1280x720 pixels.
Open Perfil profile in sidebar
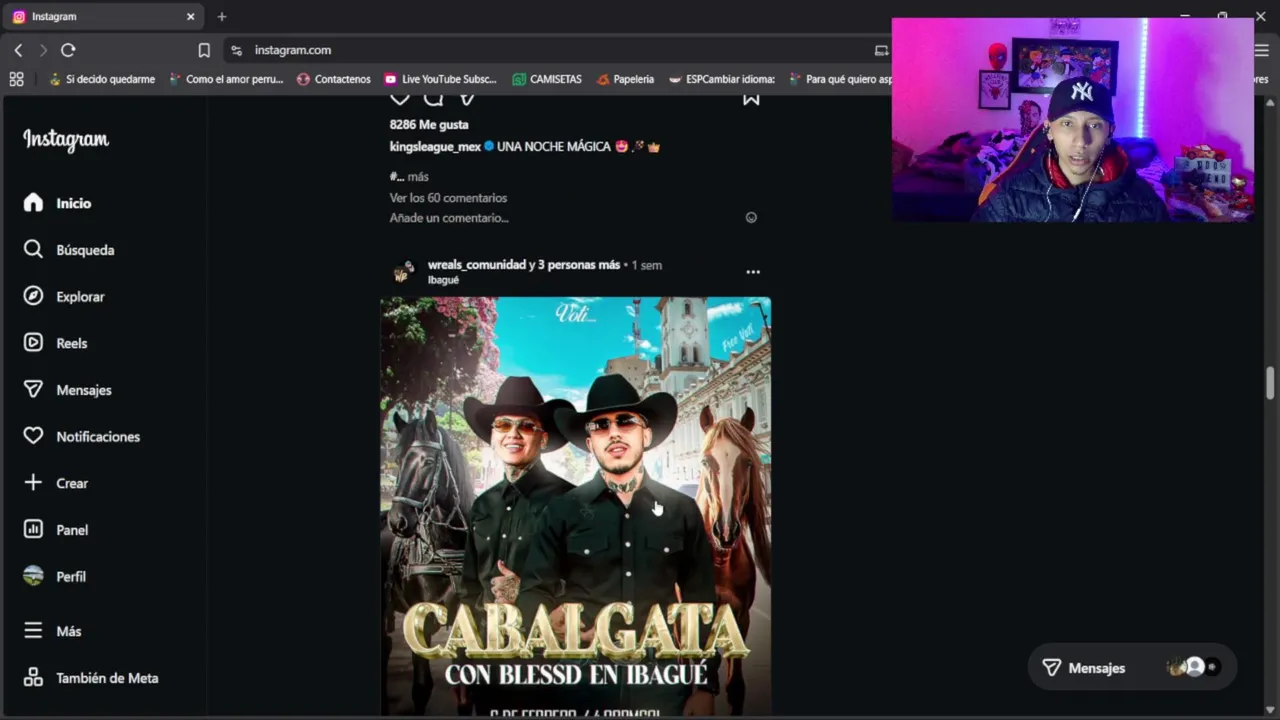54,577
